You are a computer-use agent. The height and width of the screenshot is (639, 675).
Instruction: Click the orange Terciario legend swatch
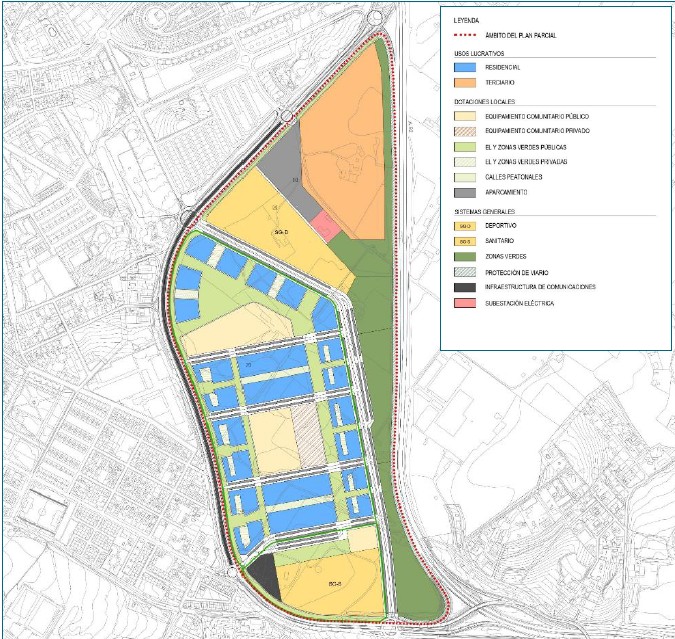pos(465,83)
